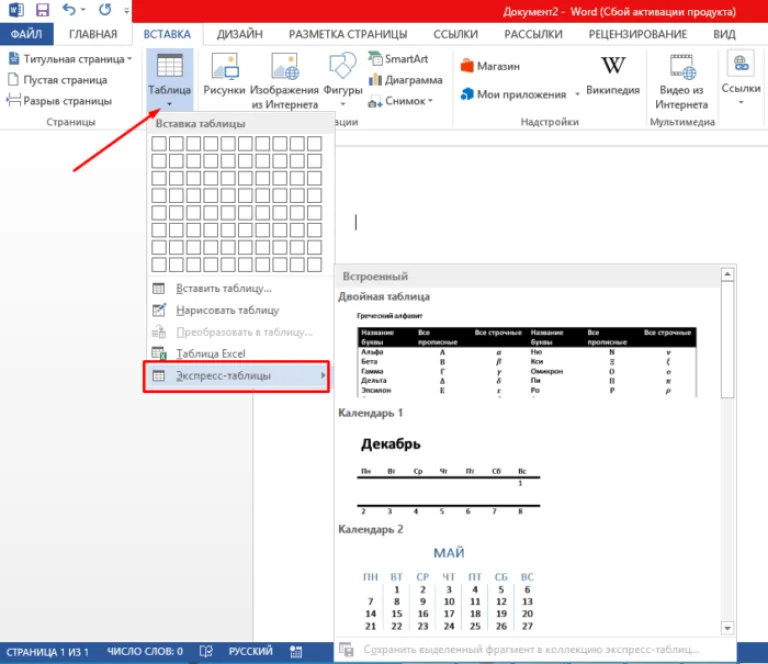Switch to the РЕЦЕНЗИРОВАНИЕ tab
This screenshot has width=768, height=664.
pyautogui.click(x=638, y=34)
